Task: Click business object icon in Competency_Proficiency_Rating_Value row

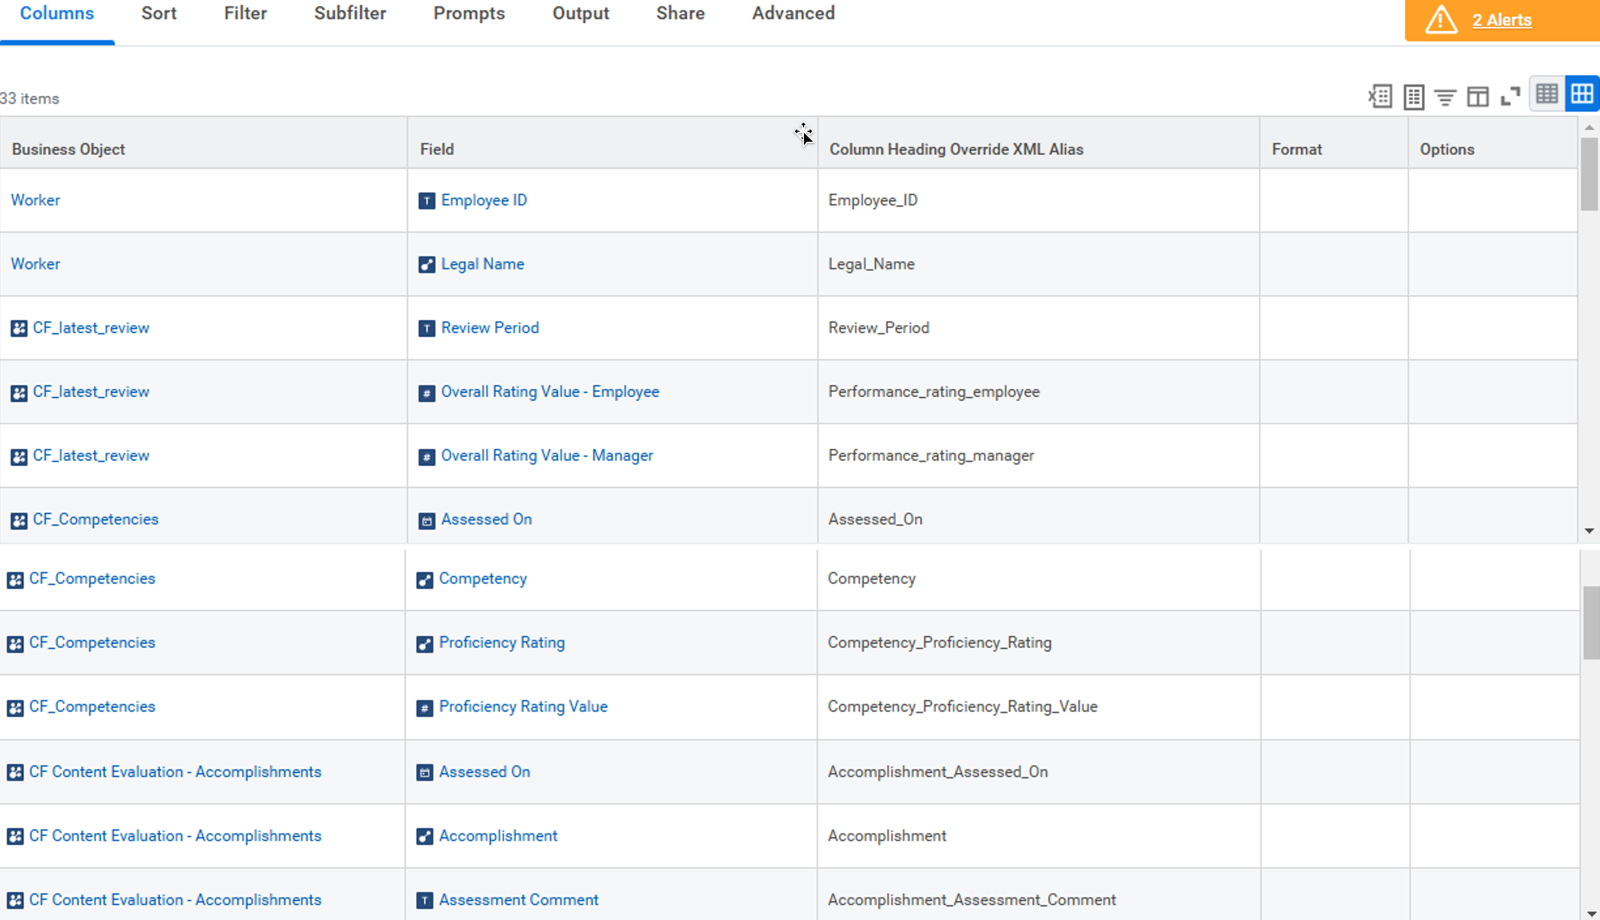Action: pyautogui.click(x=15, y=708)
